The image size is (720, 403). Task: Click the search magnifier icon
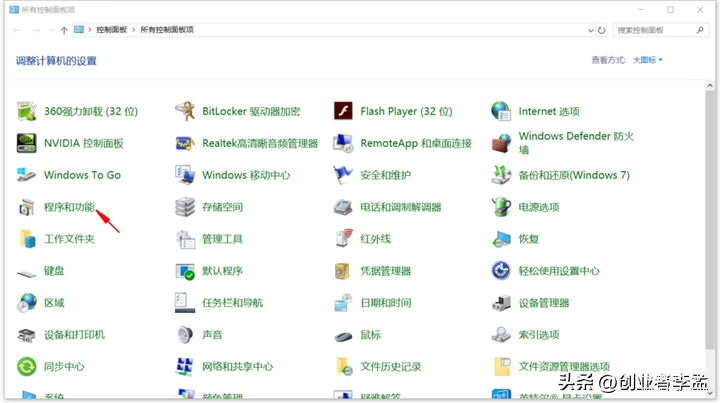click(x=700, y=30)
